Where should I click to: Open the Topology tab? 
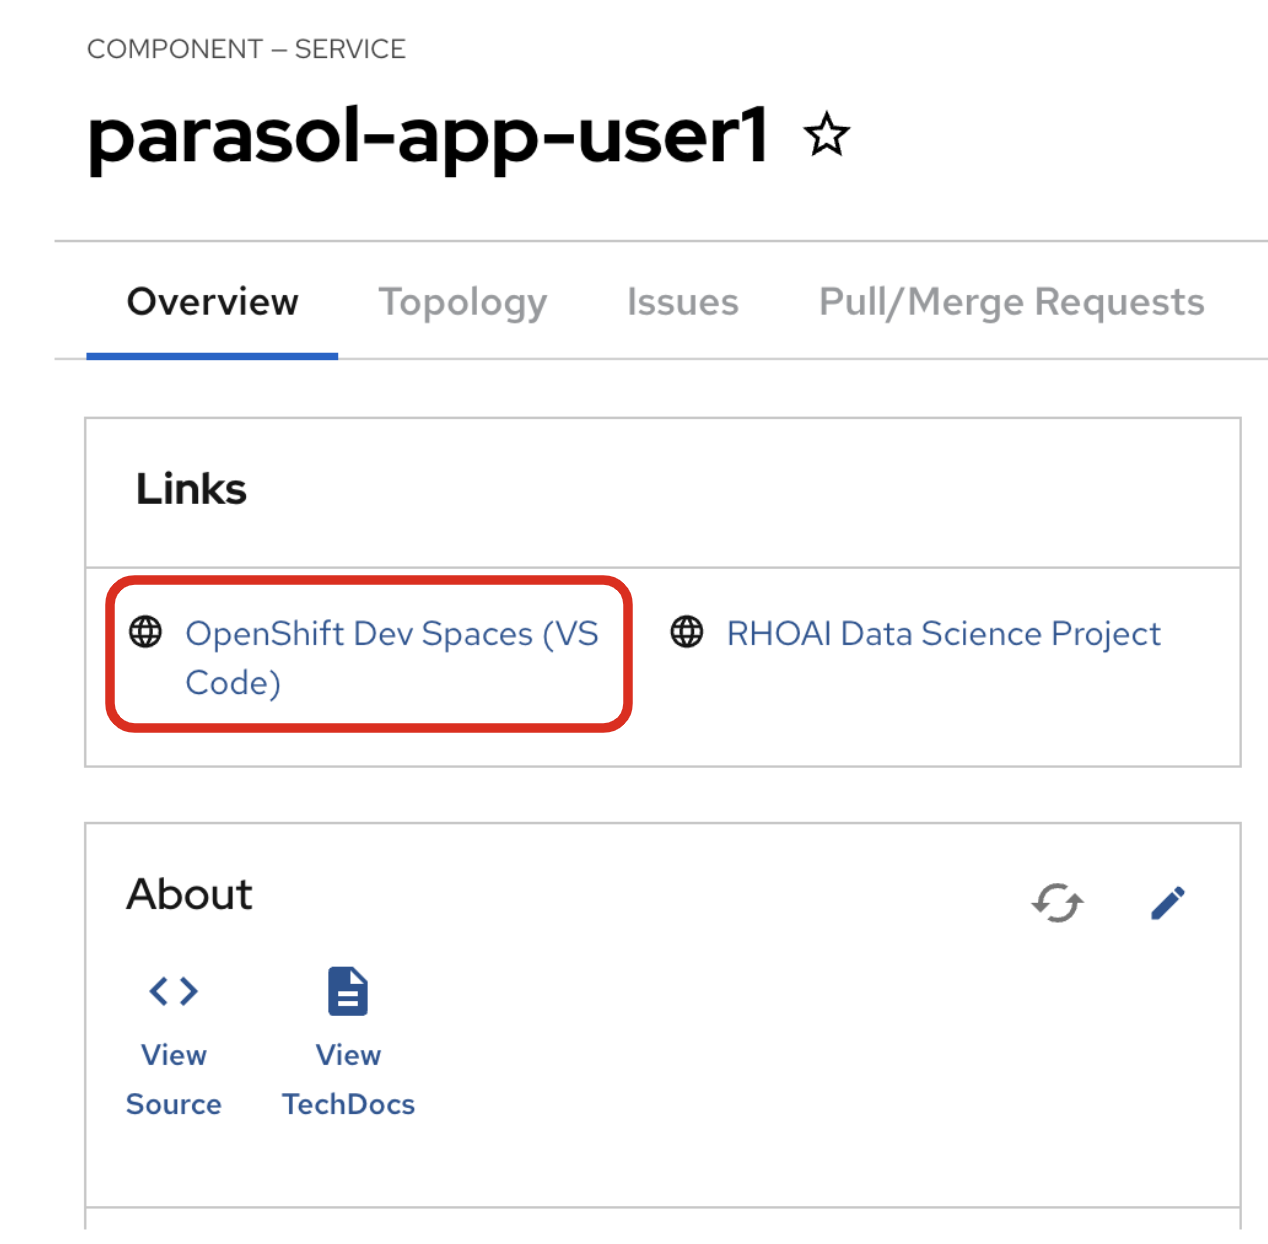pos(462,302)
